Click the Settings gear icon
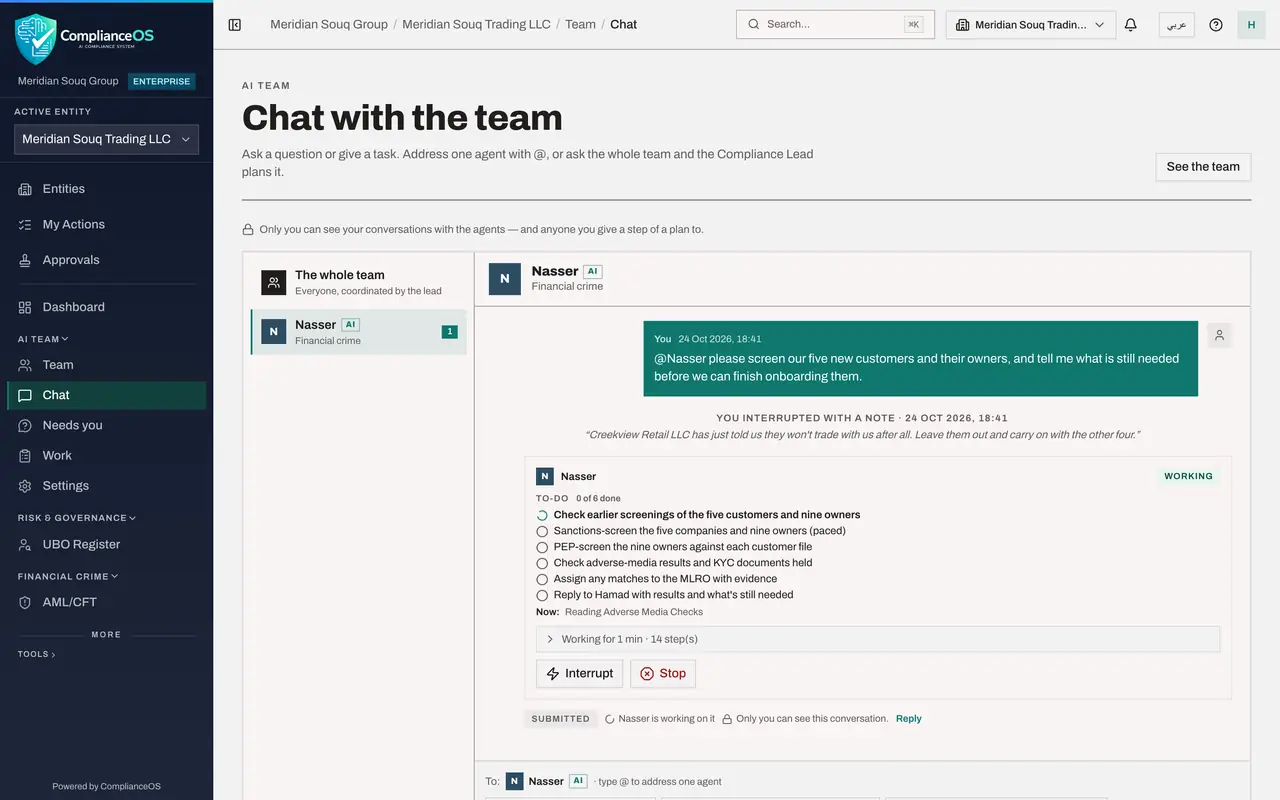Viewport: 1280px width, 800px height. point(25,486)
